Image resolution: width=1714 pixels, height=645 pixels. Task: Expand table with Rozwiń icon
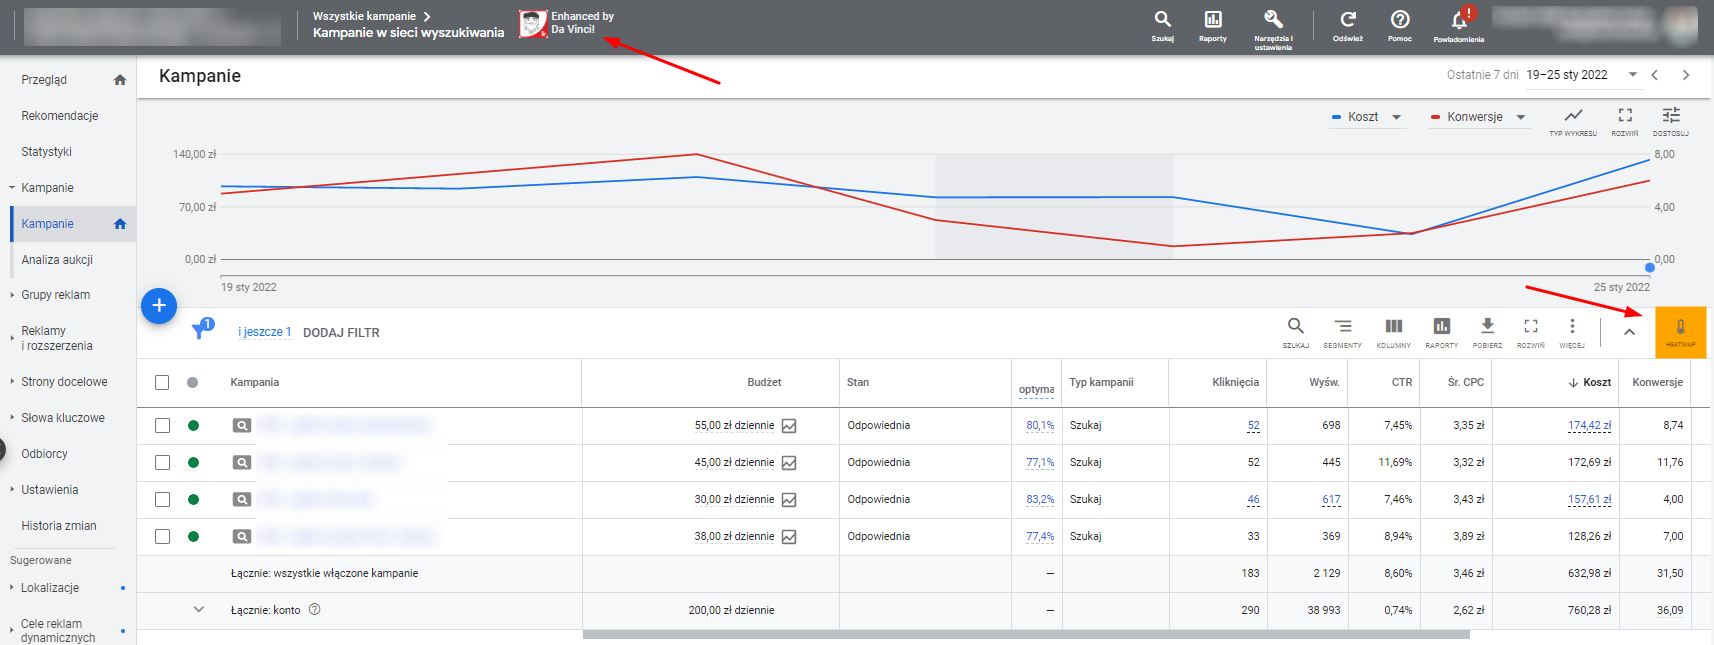coord(1531,332)
